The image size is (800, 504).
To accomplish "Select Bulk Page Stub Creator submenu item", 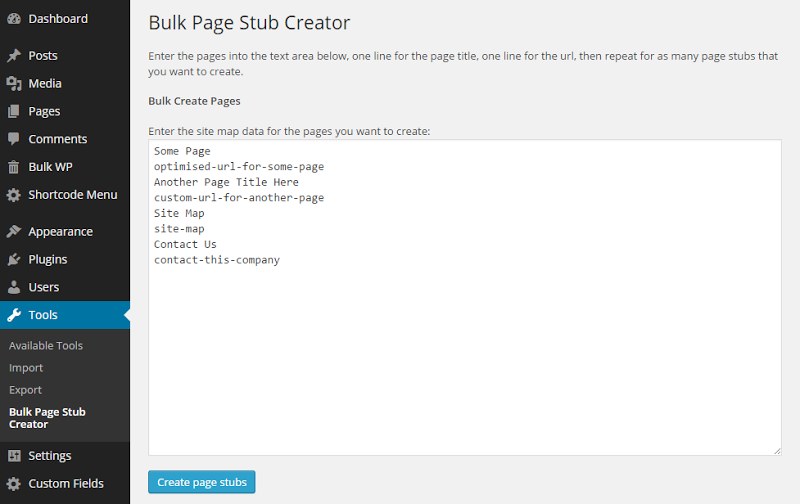I will point(47,418).
